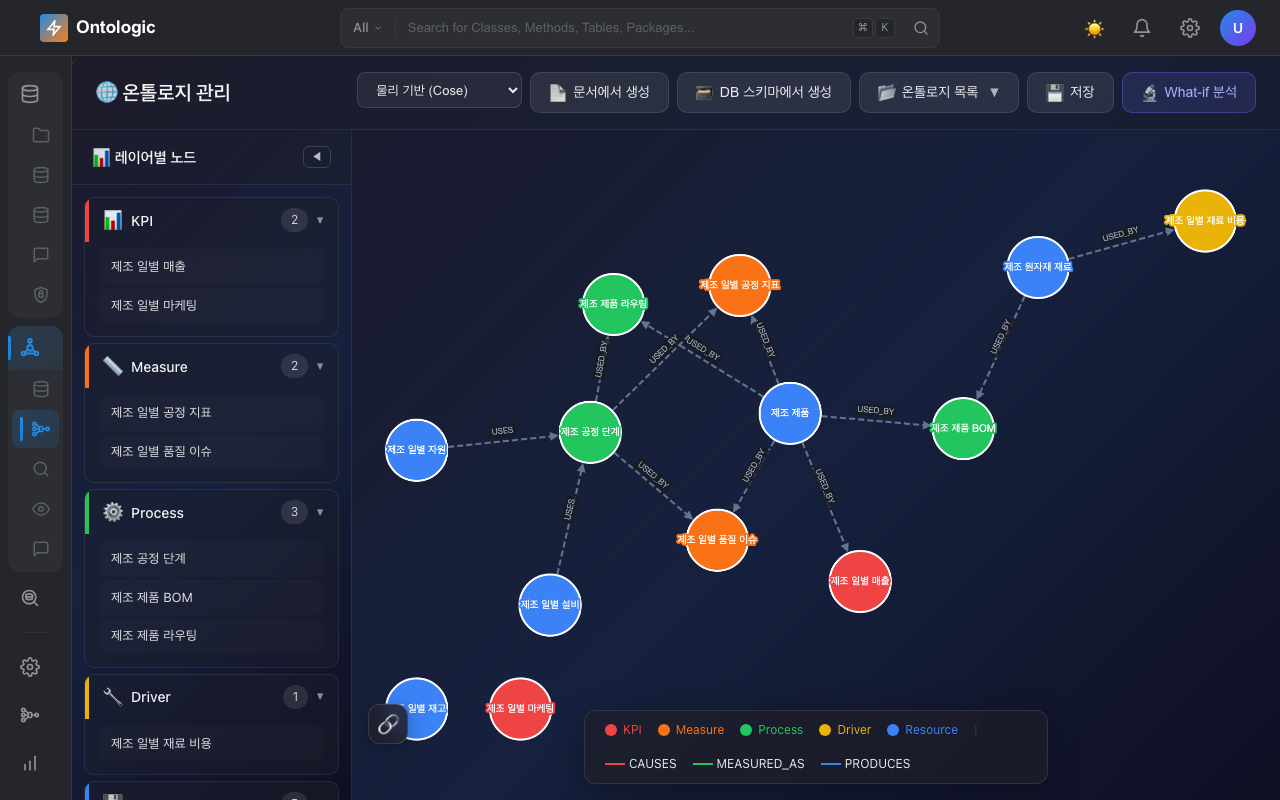Collapse the Process layer group
This screenshot has height=800, width=1280.
tap(320, 512)
